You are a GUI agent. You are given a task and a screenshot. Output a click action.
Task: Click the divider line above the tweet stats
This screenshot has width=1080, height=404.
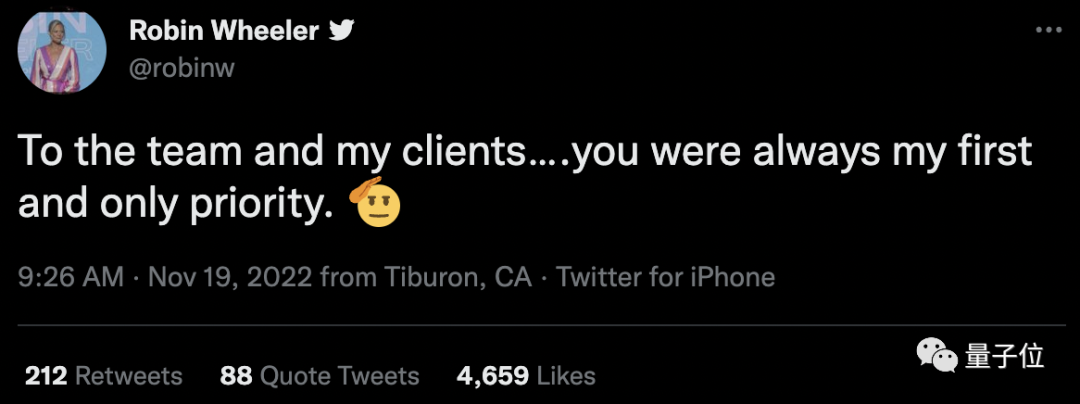tap(540, 325)
